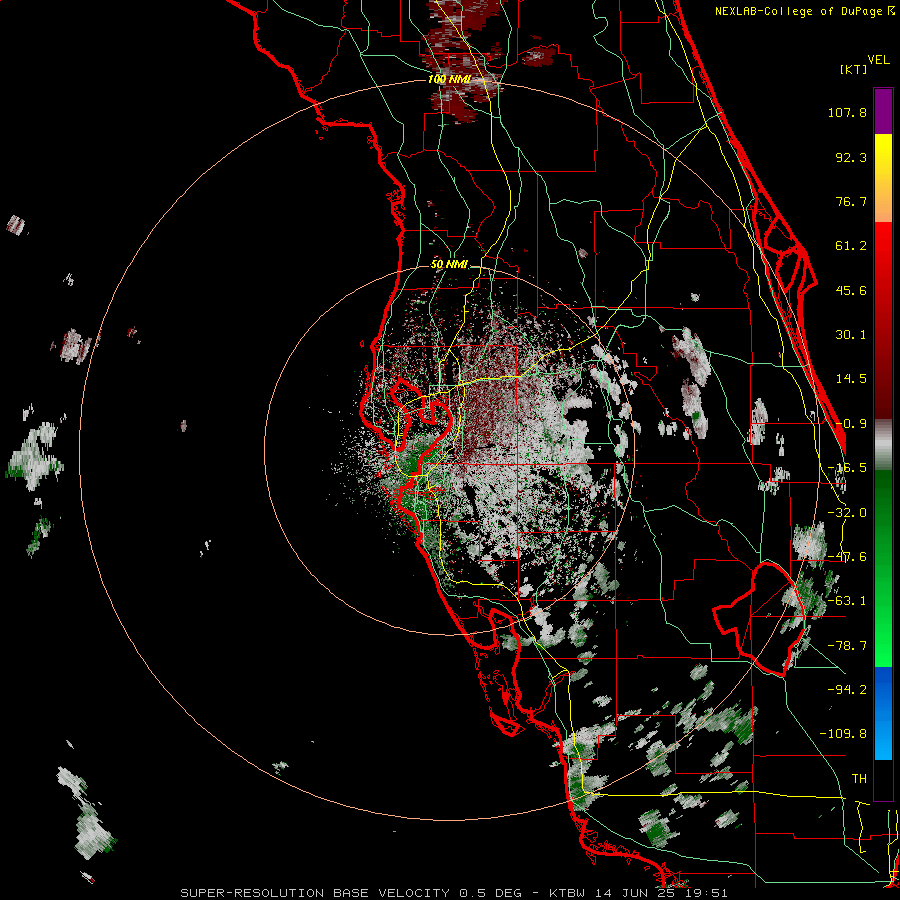The height and width of the screenshot is (900, 900).
Task: Click the [KT] units label
Action: (x=853, y=69)
